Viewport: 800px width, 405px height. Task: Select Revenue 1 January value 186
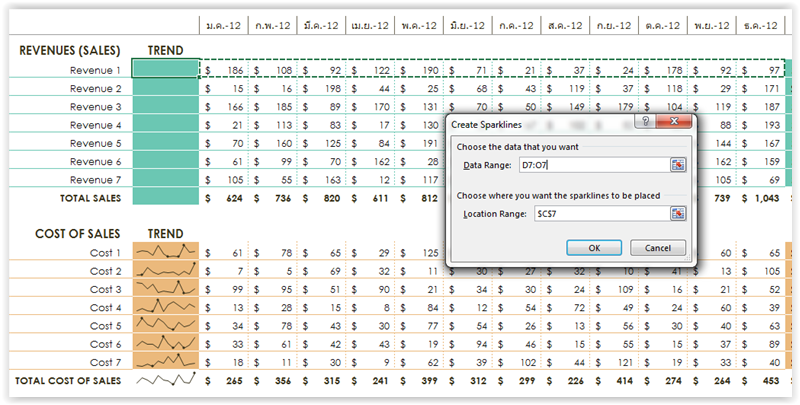coord(235,70)
